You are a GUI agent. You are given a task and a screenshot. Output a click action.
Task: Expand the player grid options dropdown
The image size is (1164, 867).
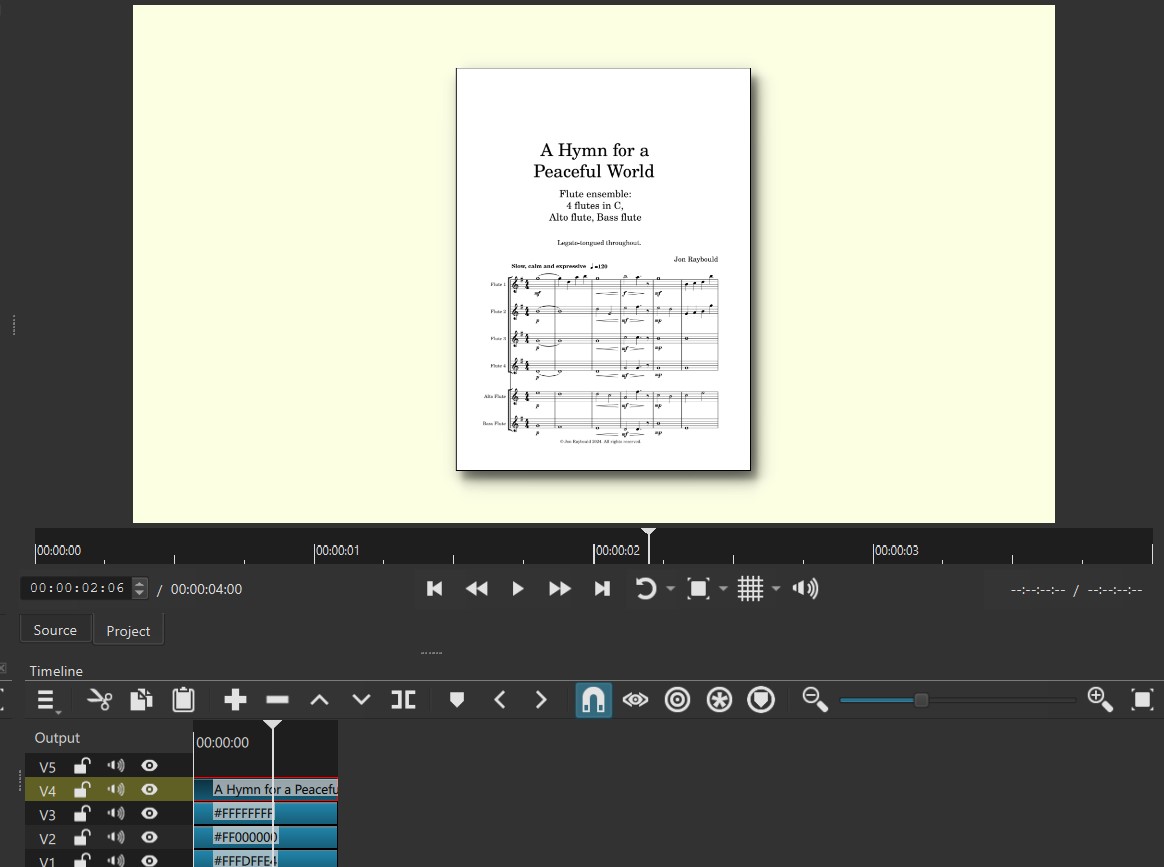[776, 589]
